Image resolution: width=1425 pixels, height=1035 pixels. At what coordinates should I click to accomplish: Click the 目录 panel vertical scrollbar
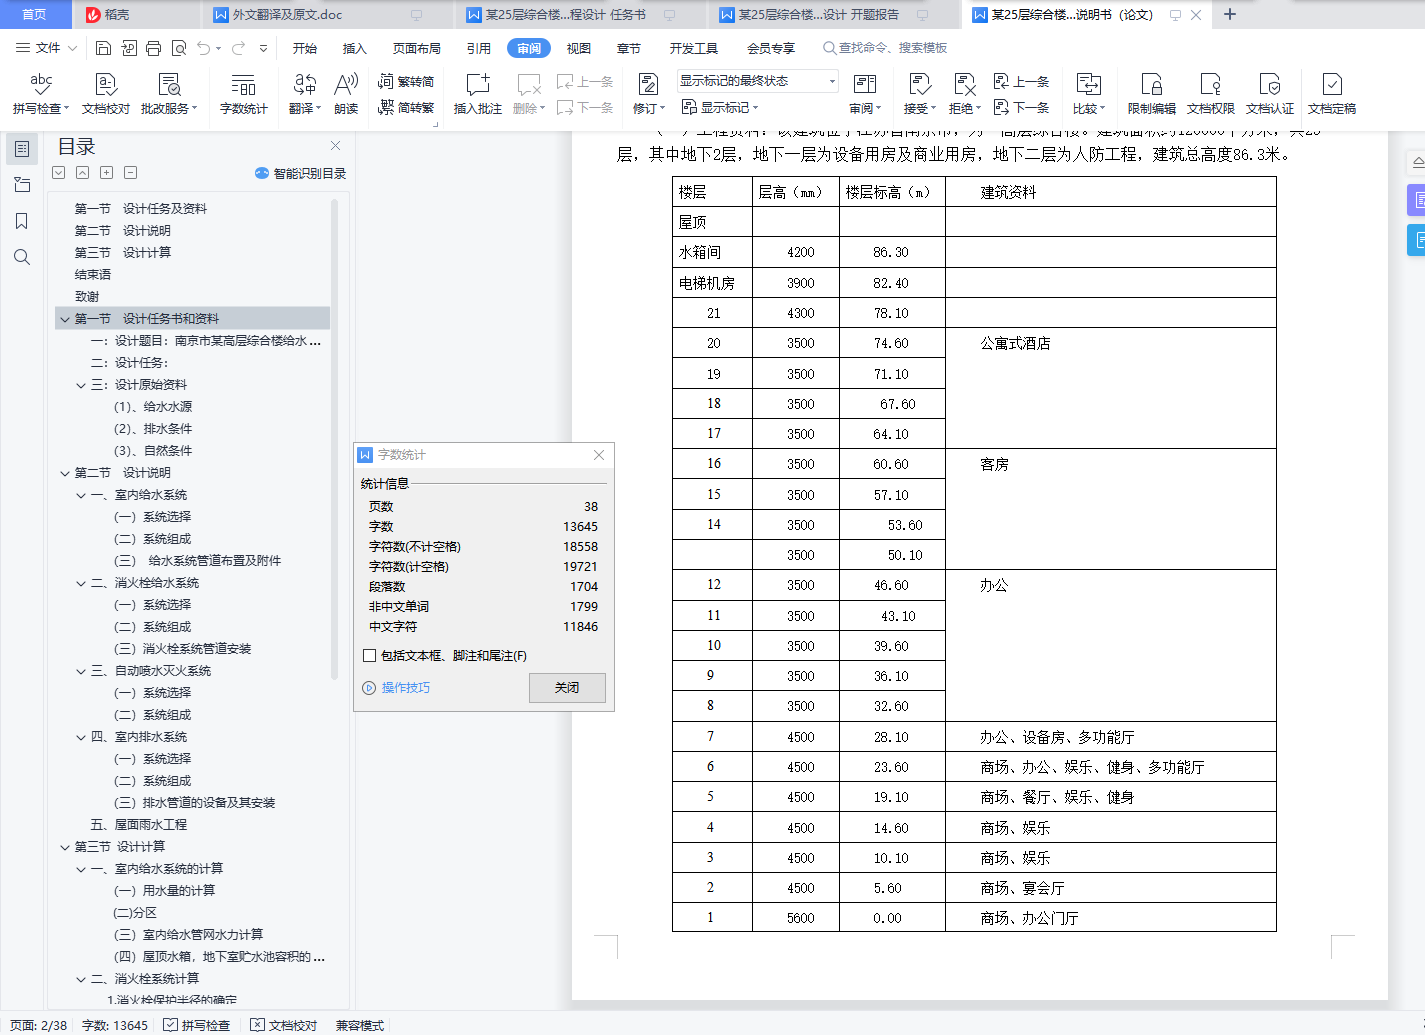coord(334,440)
